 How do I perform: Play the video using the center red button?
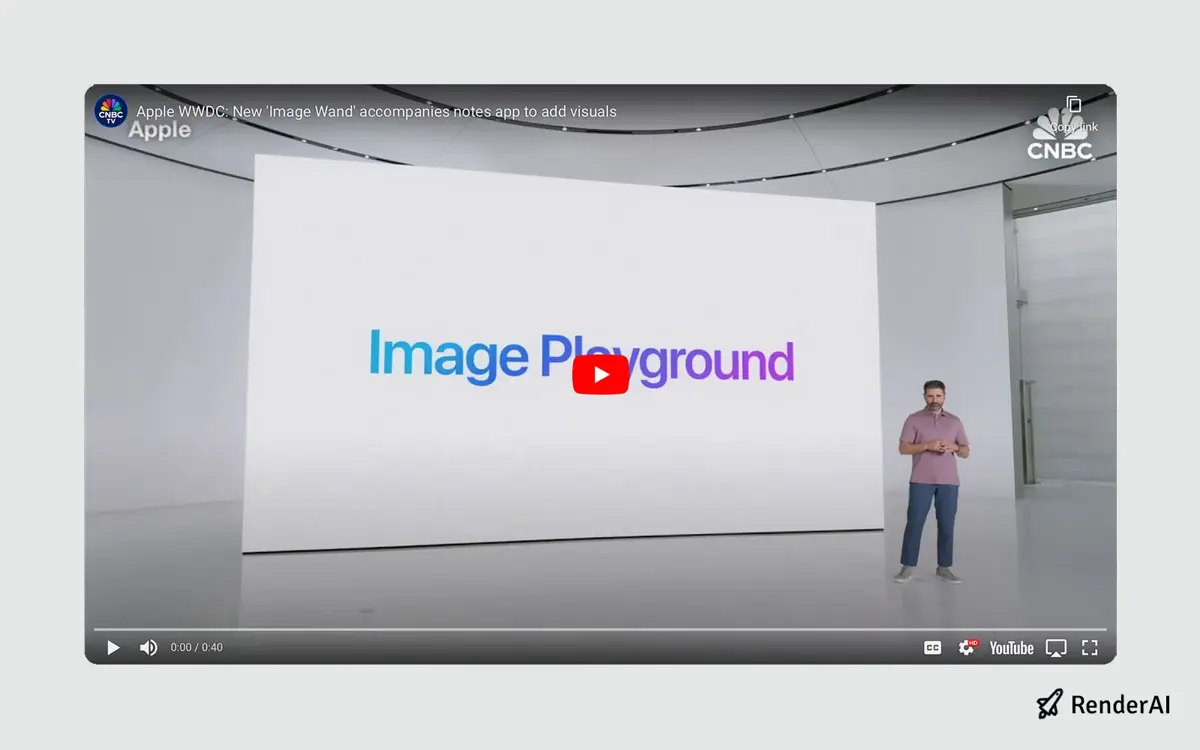[x=599, y=375]
